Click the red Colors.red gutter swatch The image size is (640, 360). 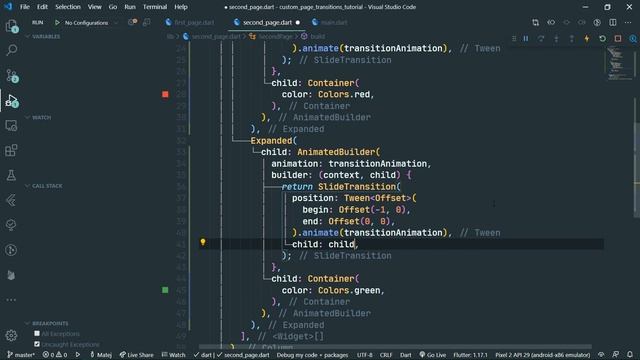click(165, 94)
